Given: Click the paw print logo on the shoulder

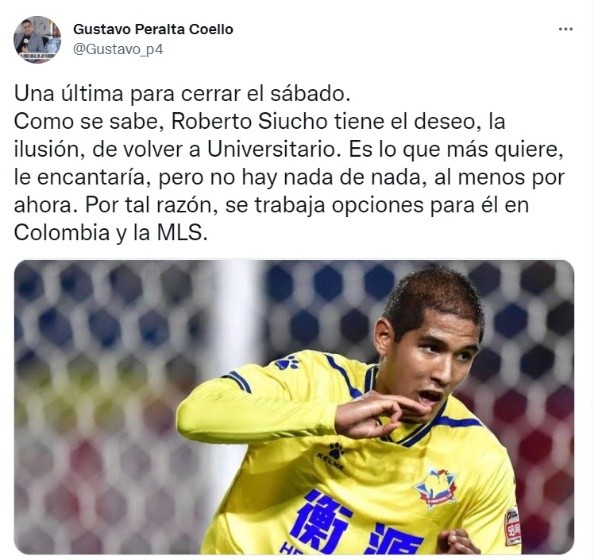Looking at the screenshot, I should pos(287,362).
